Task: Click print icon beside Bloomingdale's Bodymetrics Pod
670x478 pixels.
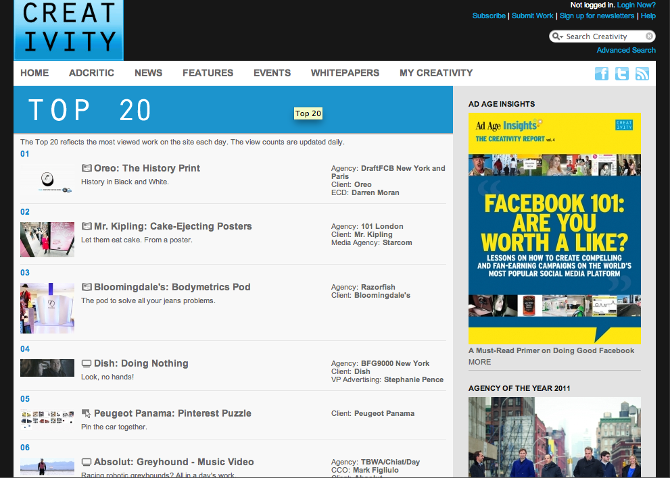Action: tap(86, 287)
